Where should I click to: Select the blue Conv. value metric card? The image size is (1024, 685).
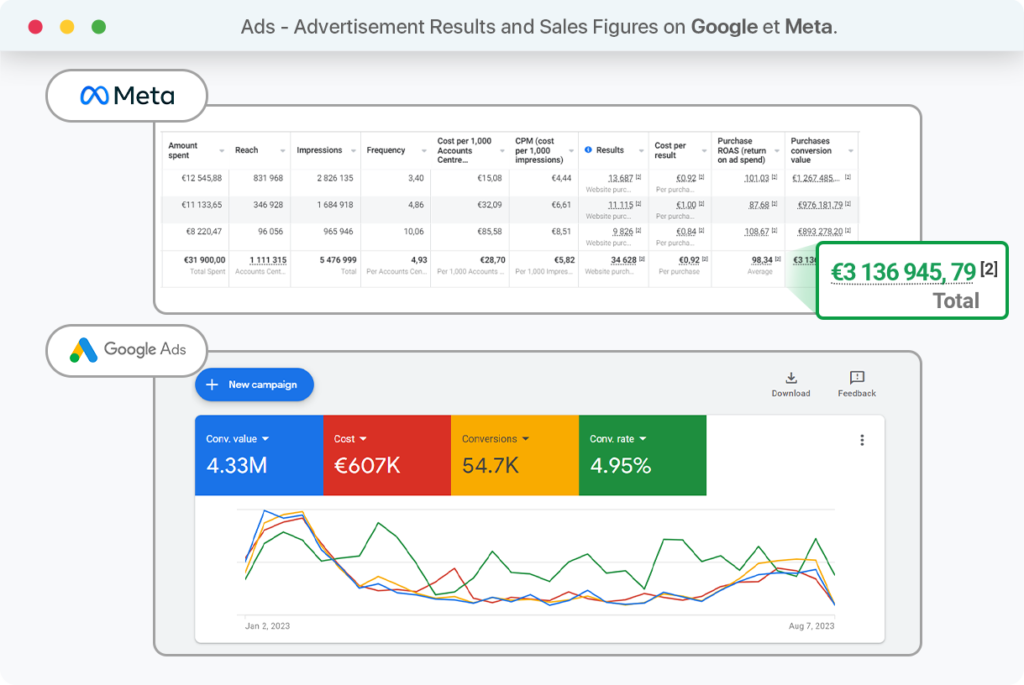tap(260, 456)
